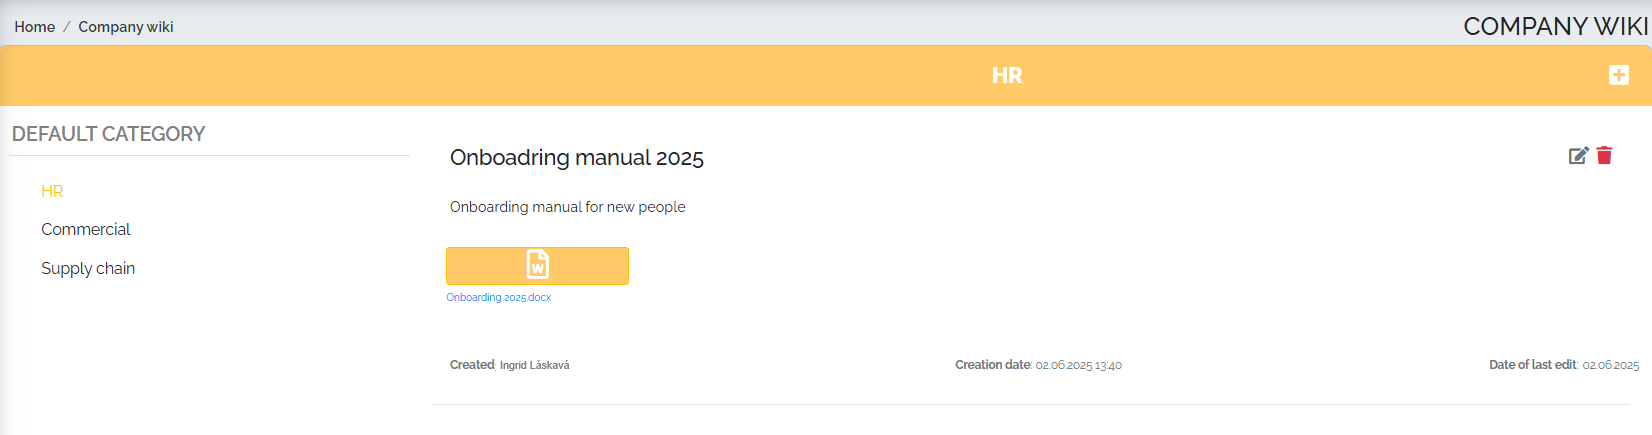Switch to the Supply chain category

tap(88, 268)
